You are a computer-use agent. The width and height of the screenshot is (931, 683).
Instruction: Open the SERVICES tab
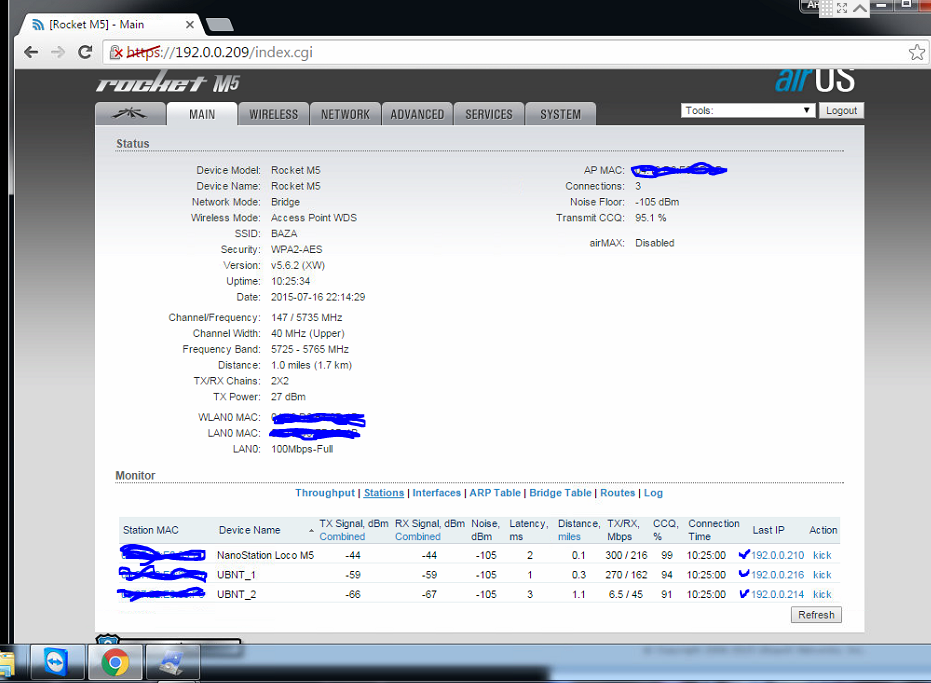[x=489, y=114]
